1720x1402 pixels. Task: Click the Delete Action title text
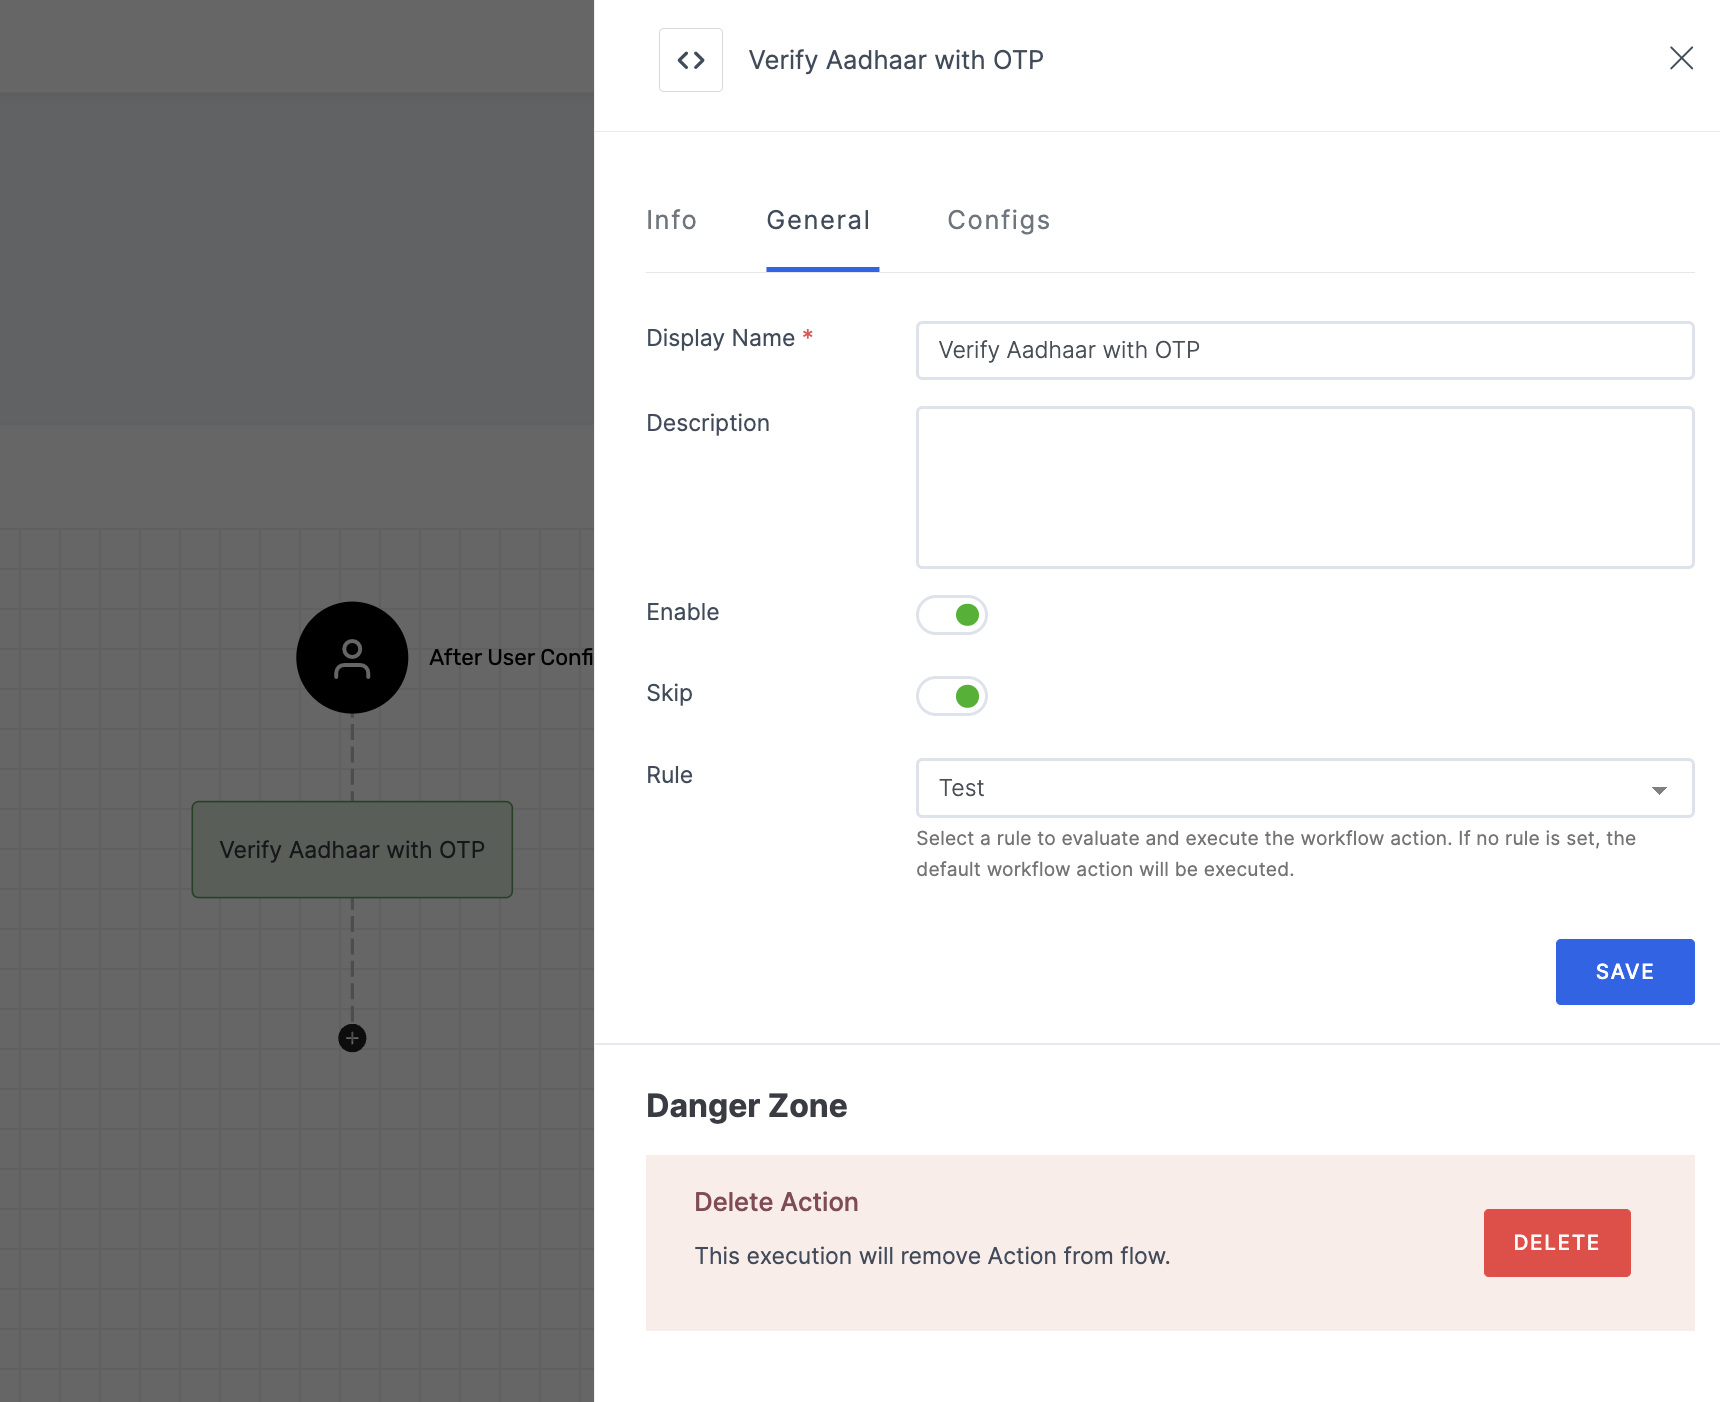click(x=776, y=1202)
